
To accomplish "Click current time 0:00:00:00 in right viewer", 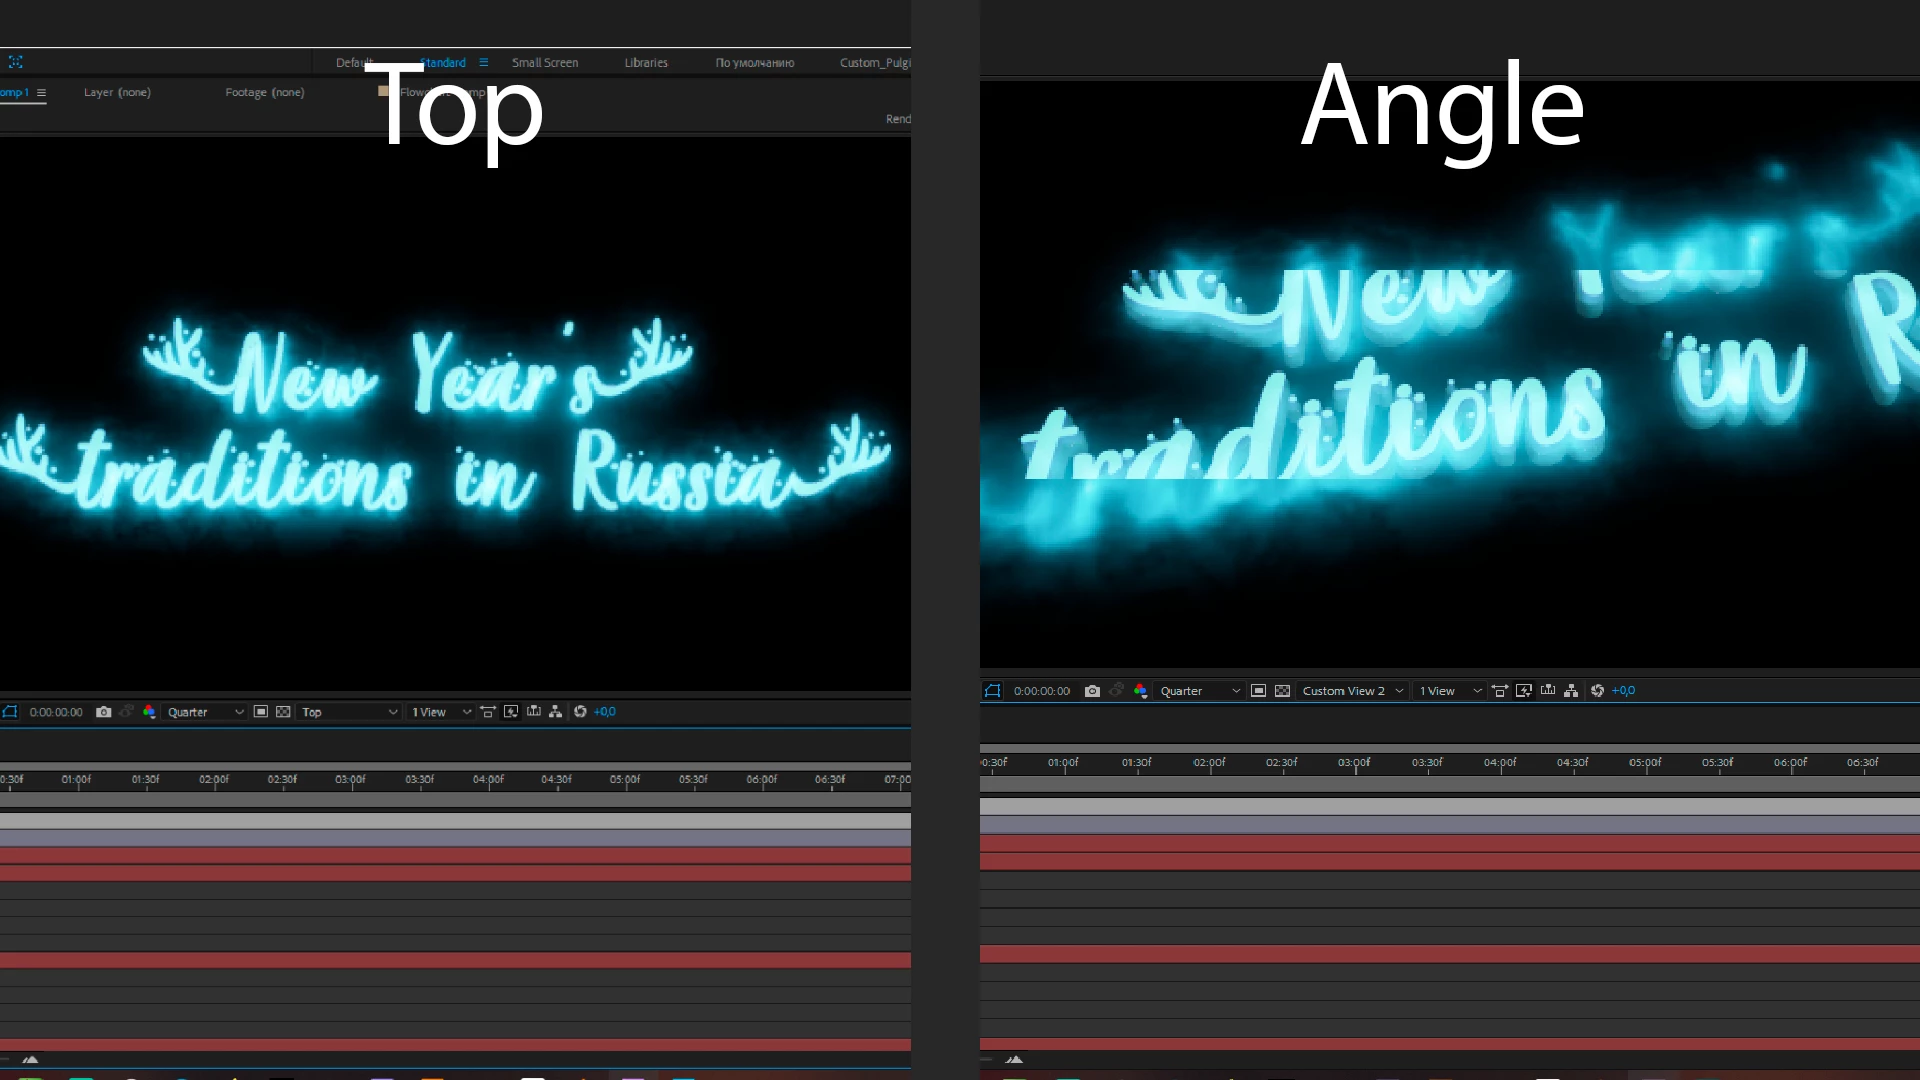I will point(1041,691).
